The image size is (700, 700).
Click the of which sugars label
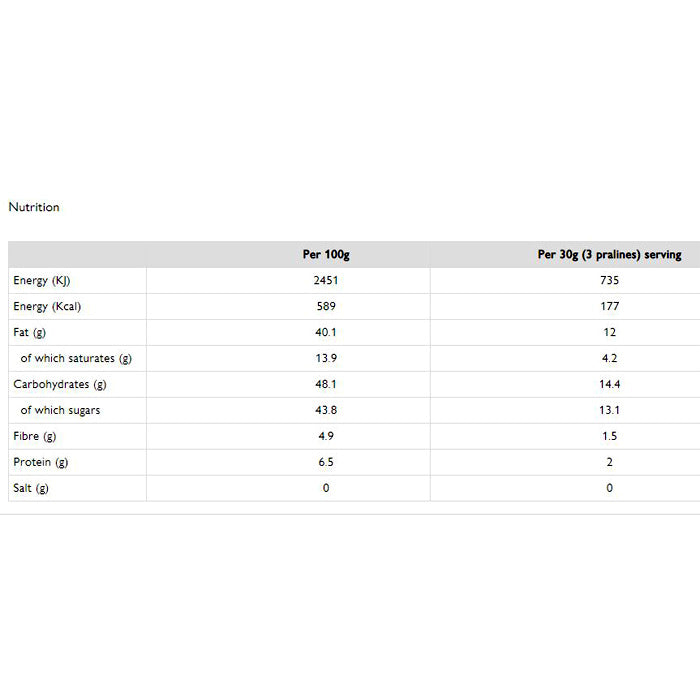(x=60, y=411)
